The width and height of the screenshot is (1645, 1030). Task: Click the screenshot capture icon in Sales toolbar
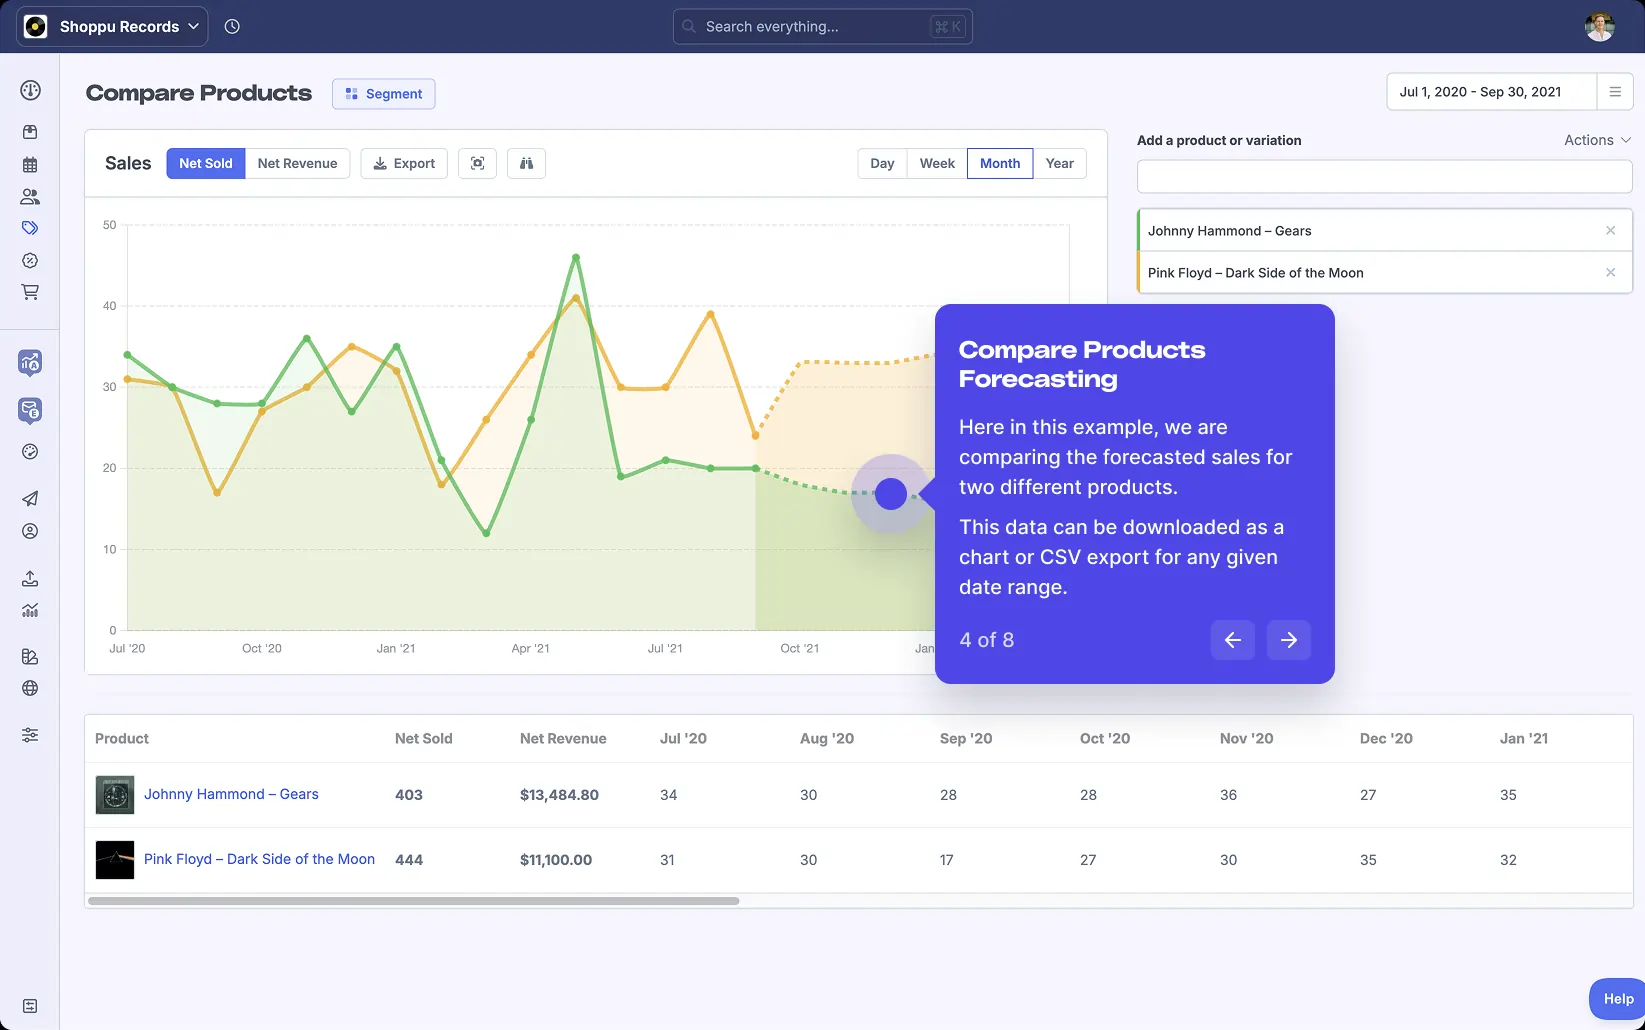(477, 163)
